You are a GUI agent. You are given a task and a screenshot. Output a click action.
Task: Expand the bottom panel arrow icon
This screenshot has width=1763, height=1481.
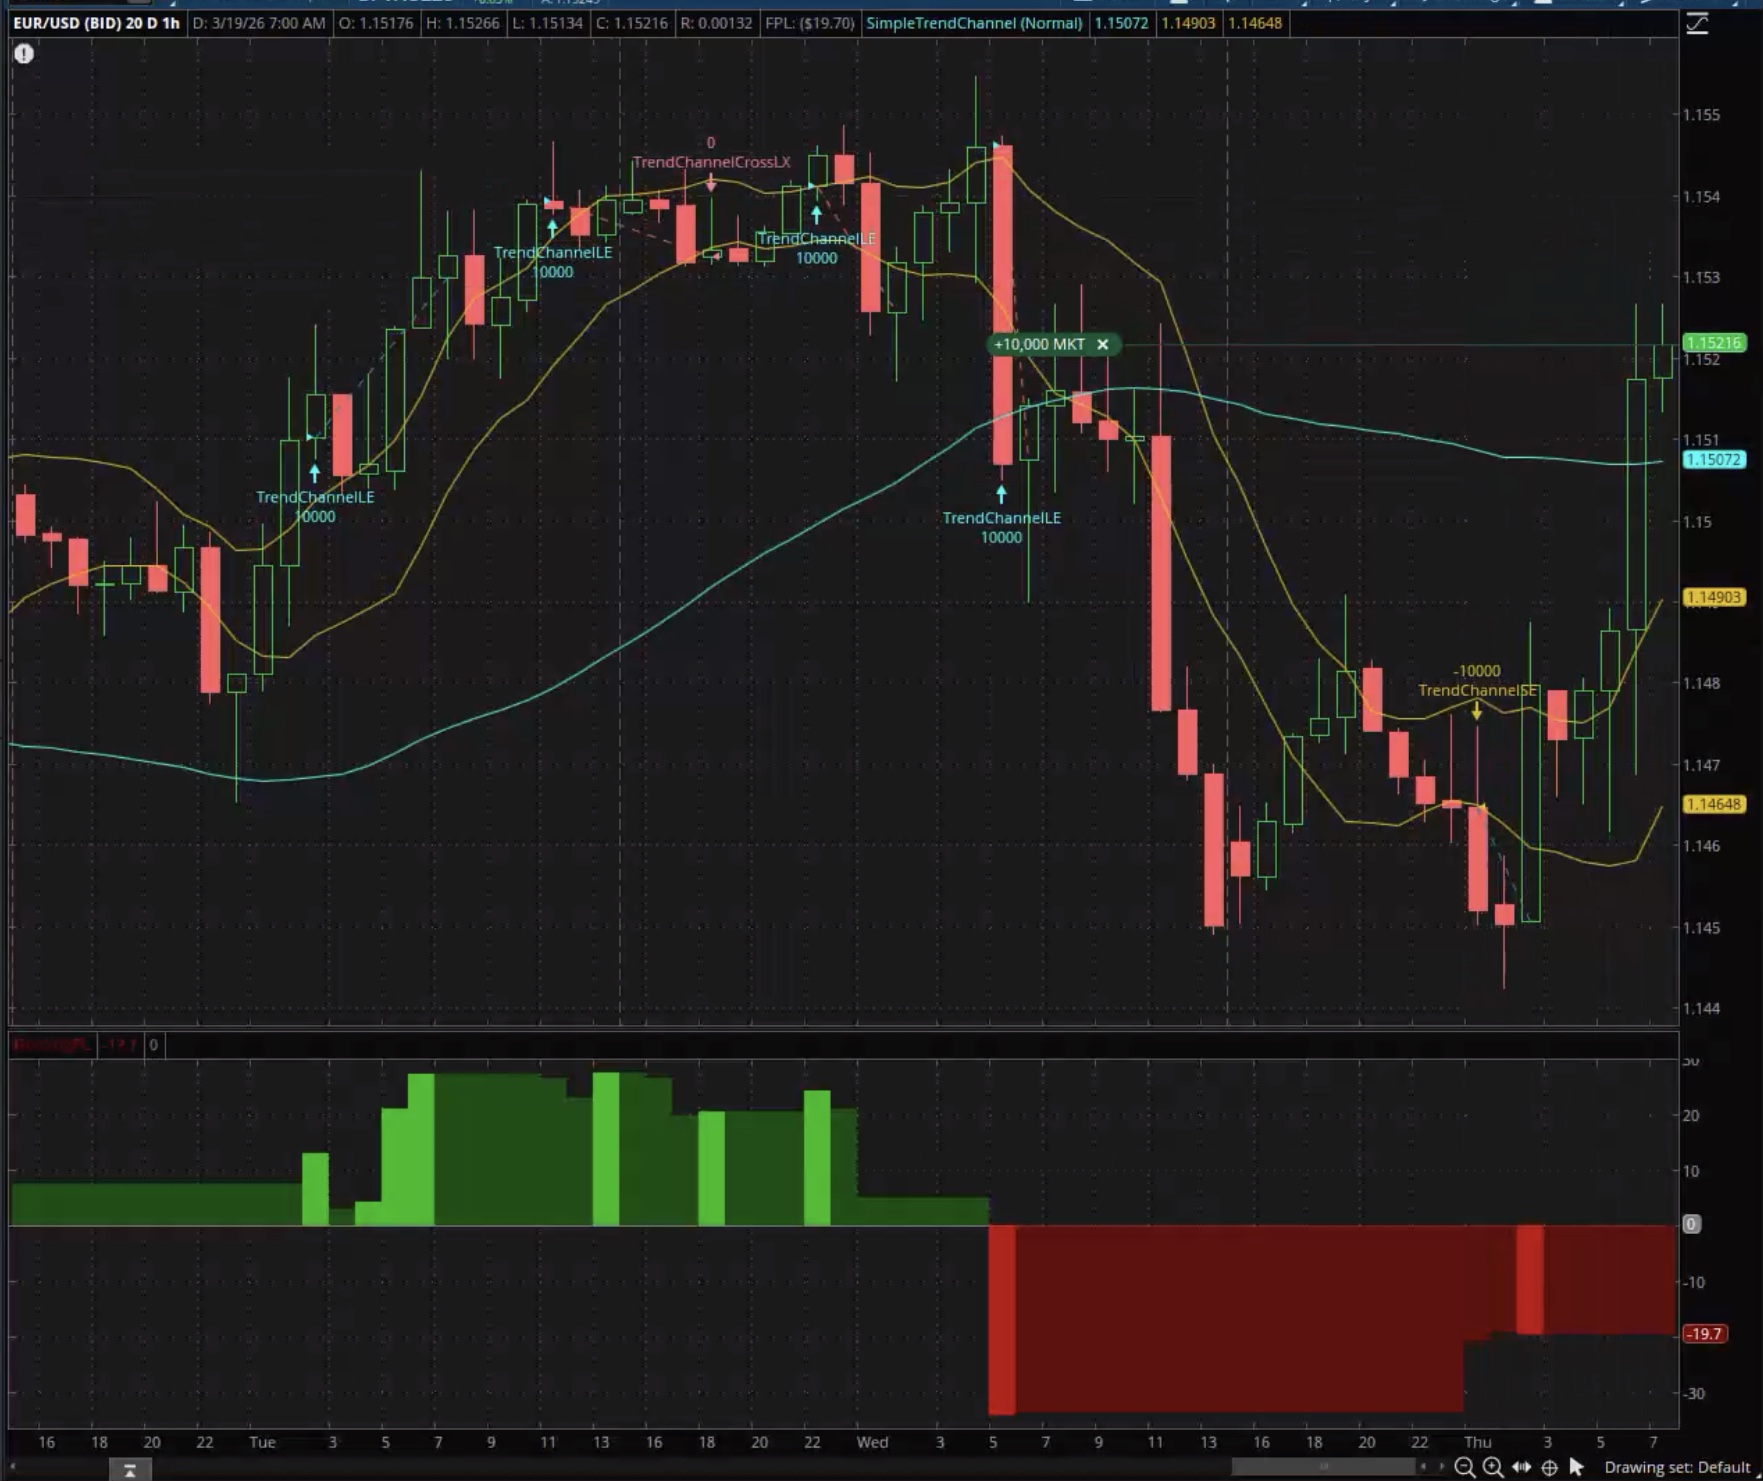tap(129, 1470)
